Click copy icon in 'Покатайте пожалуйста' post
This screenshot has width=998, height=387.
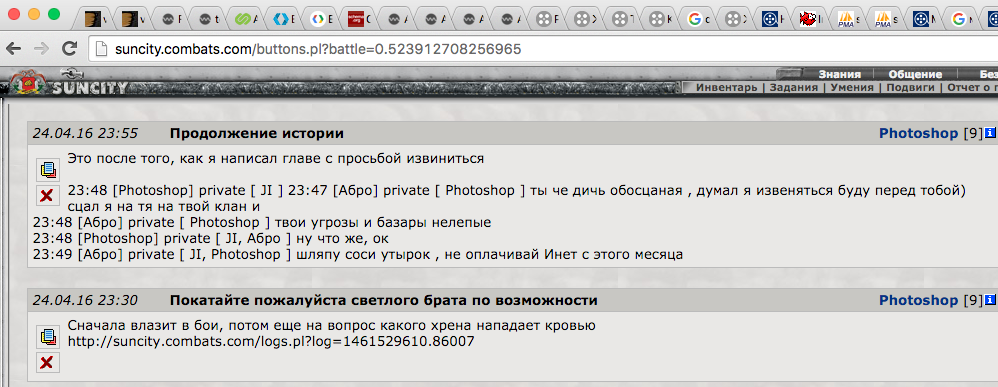pyautogui.click(x=48, y=337)
